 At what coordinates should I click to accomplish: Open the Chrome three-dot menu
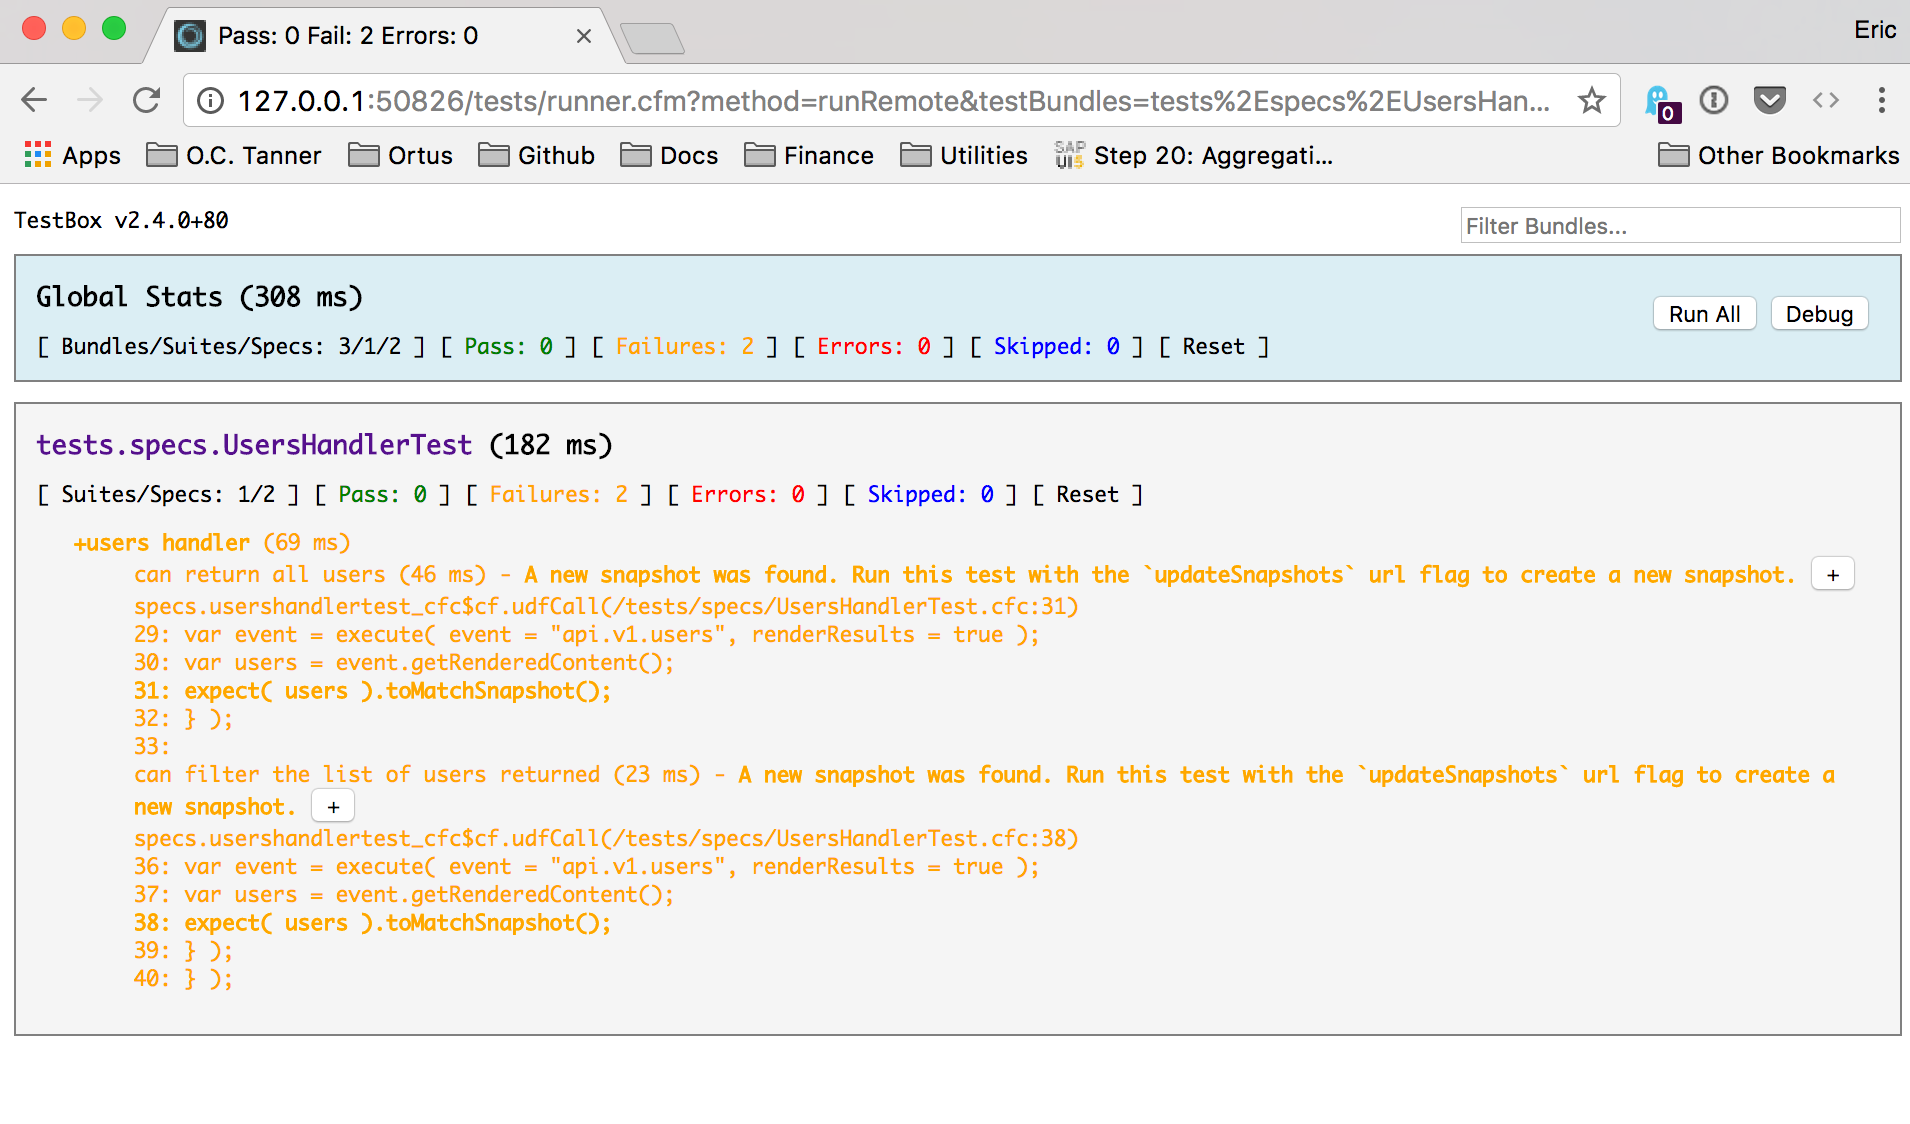point(1881,100)
